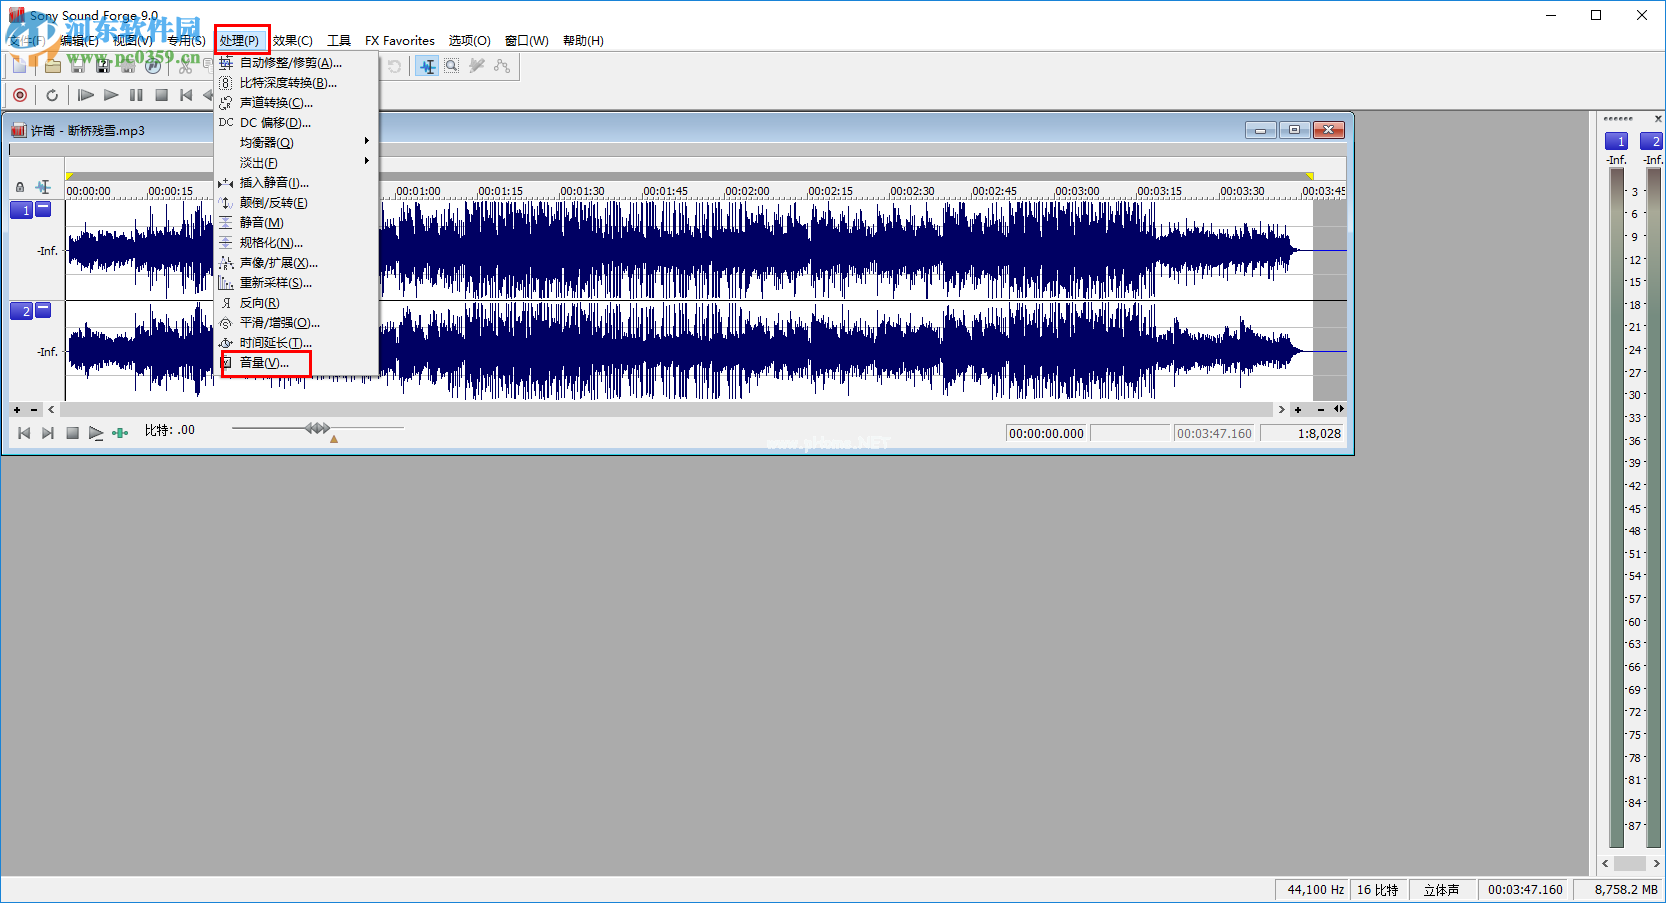Screen dimensions: 1666x903
Task: Choose 规格化(N)... menu entry
Action: 296,243
